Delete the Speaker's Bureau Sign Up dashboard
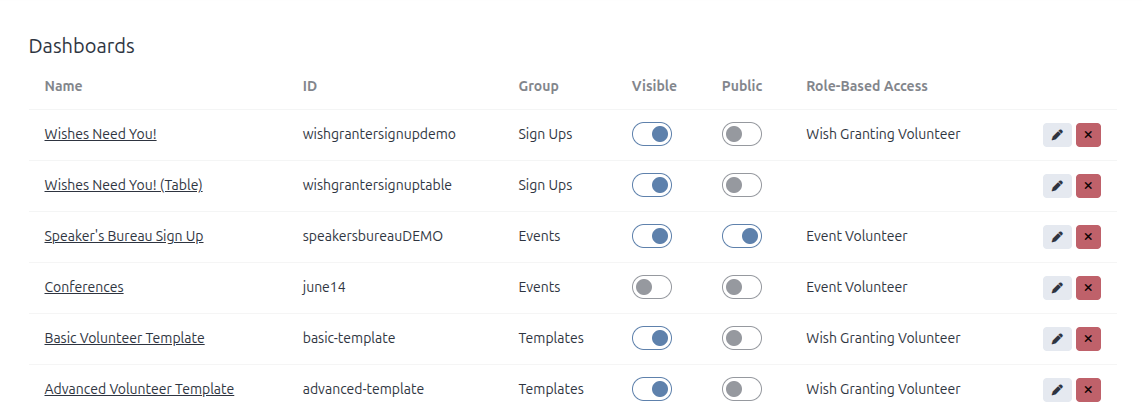The width and height of the screenshot is (1142, 414). click(1088, 237)
